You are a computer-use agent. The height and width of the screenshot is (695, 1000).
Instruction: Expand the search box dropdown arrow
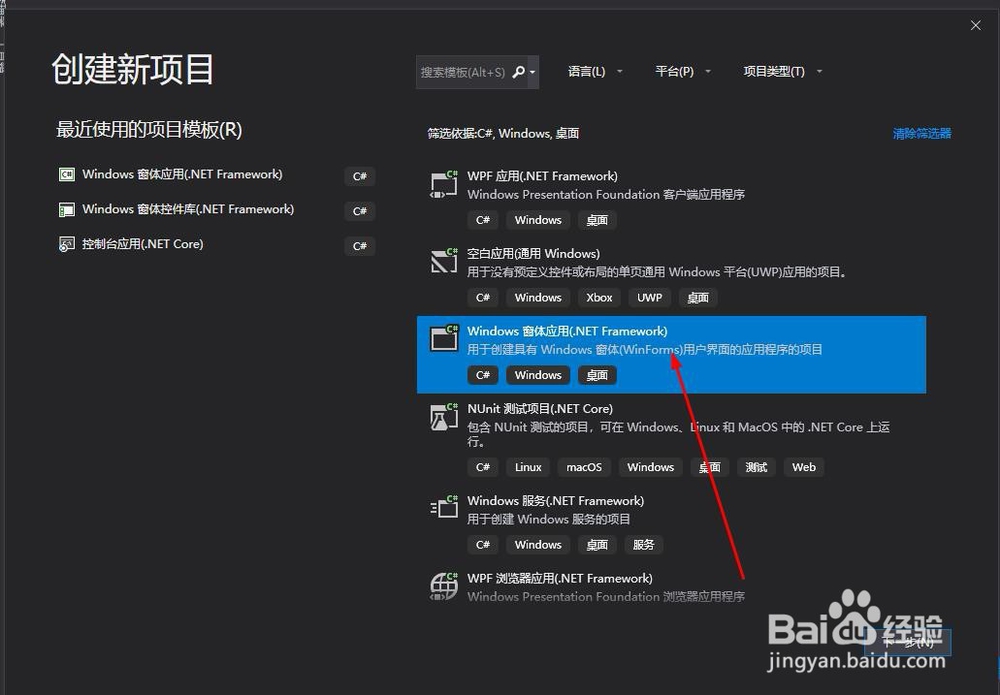[535, 72]
